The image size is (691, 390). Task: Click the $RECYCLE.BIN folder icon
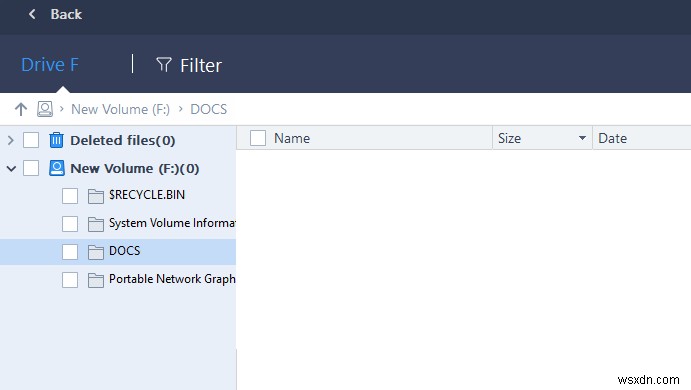pyautogui.click(x=96, y=196)
